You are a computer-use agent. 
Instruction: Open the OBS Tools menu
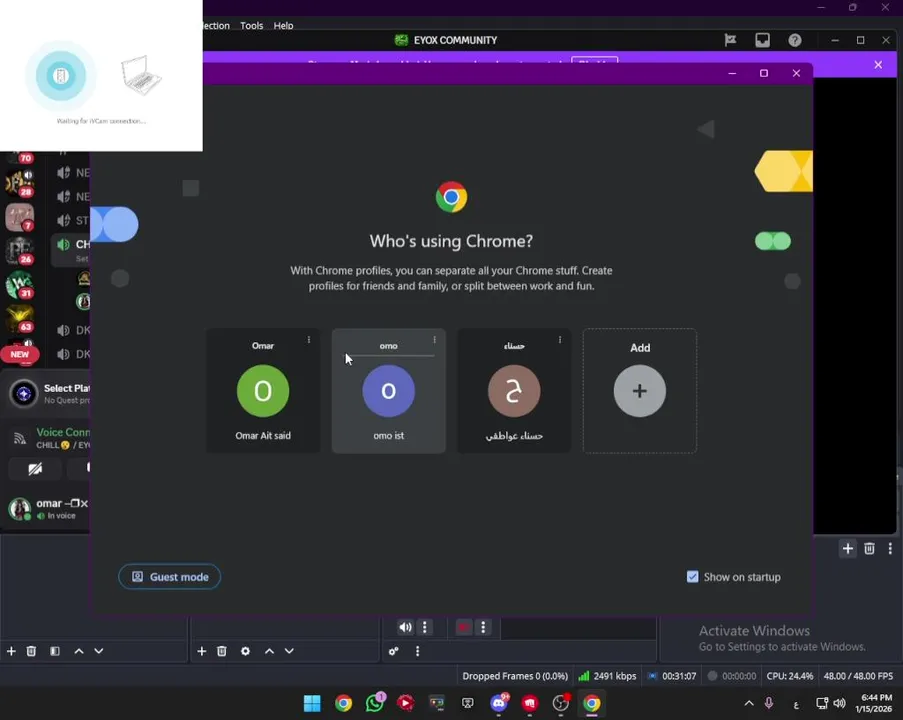pos(252,25)
